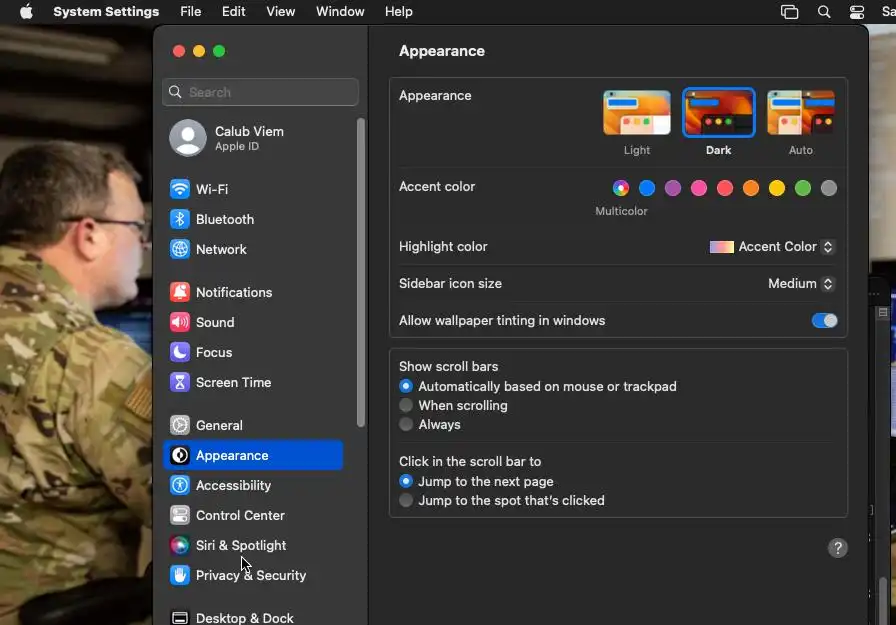
Task: Go to Notifications settings label
Action: (234, 292)
